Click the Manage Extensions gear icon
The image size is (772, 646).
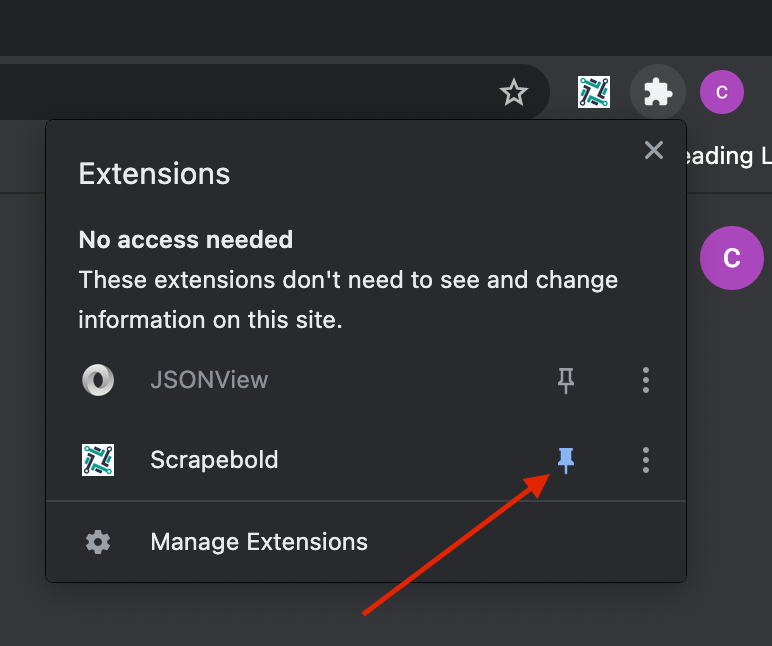98,542
